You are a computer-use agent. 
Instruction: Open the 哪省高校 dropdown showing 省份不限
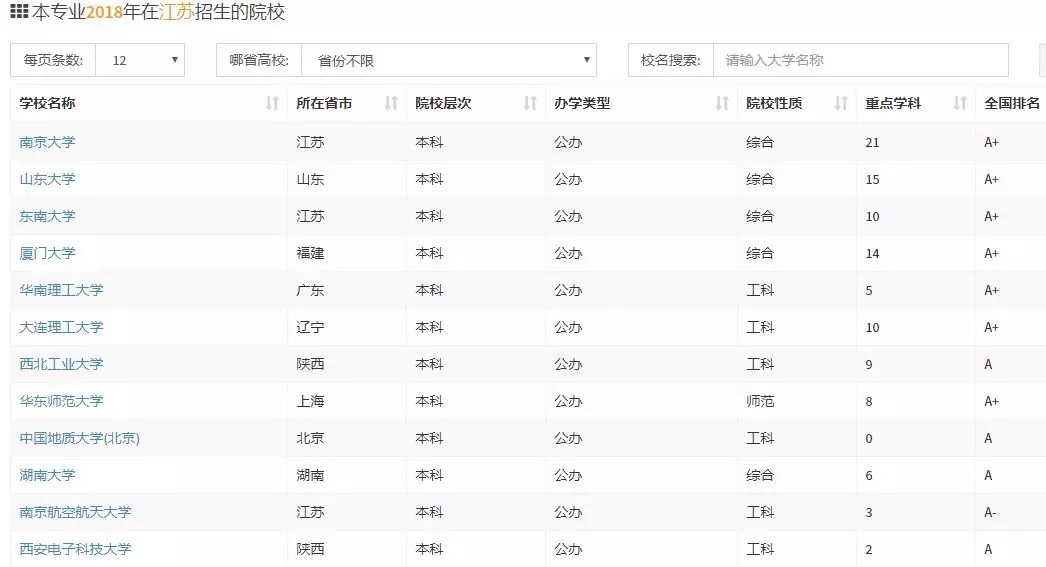[449, 60]
